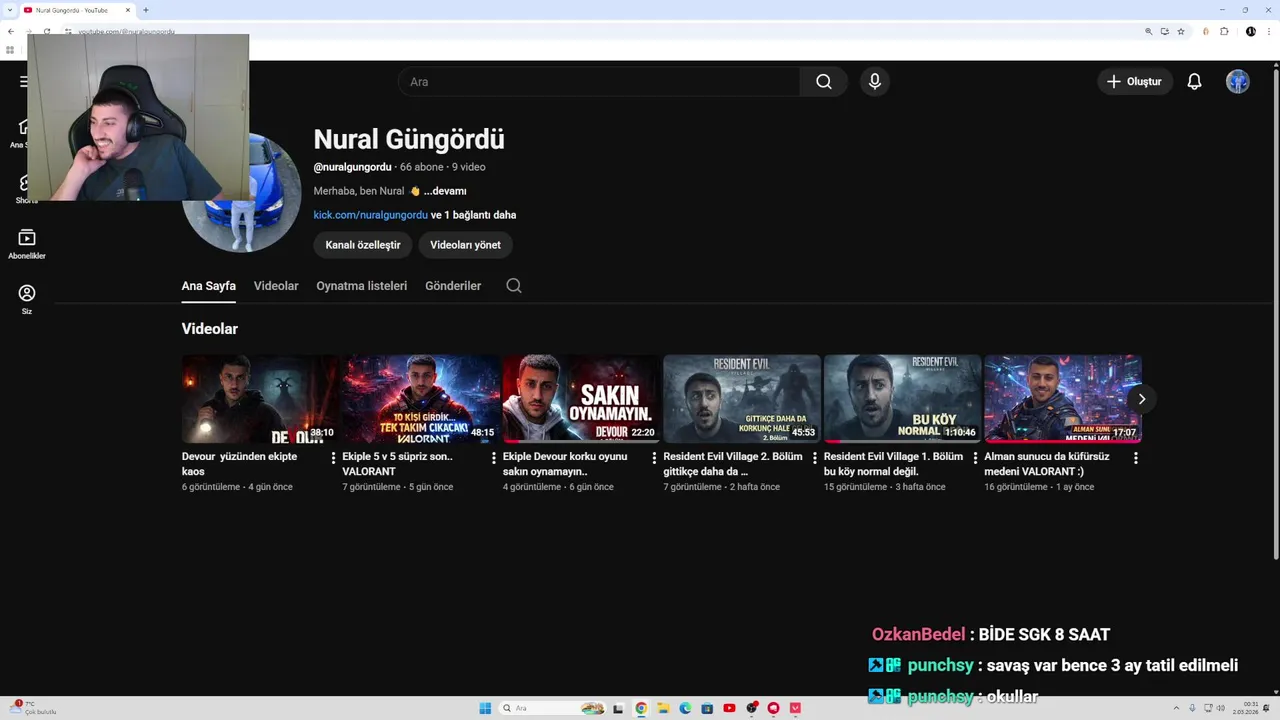Open the Windows Start menu

[x=485, y=708]
